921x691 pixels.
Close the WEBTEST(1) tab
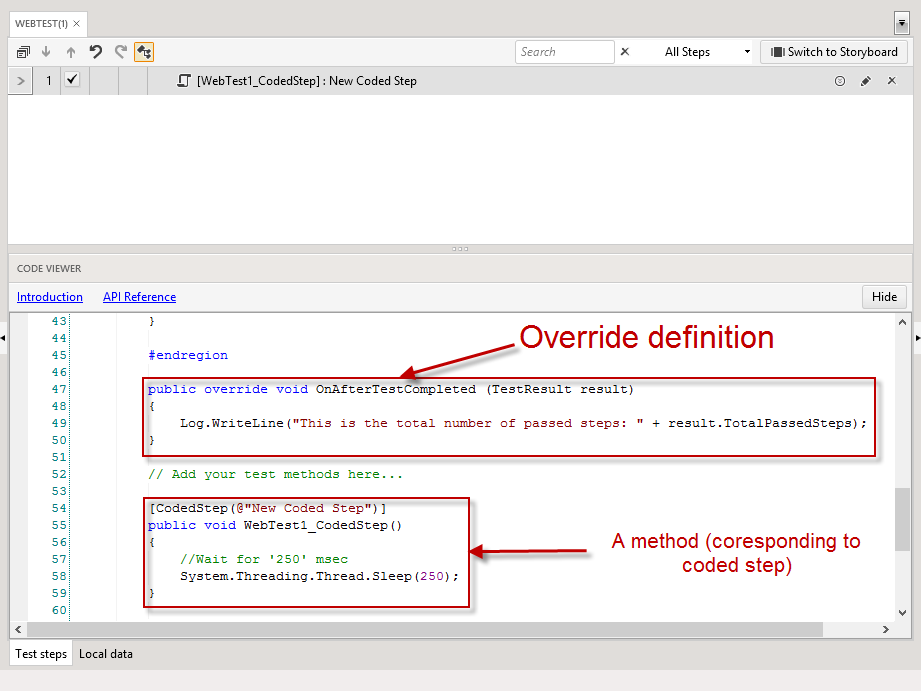[76, 24]
